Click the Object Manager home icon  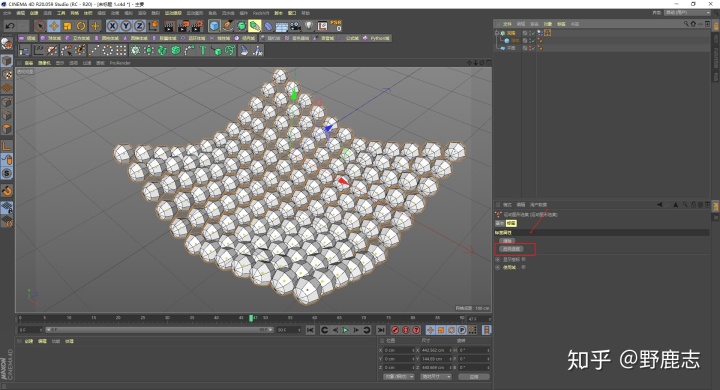pos(693,23)
